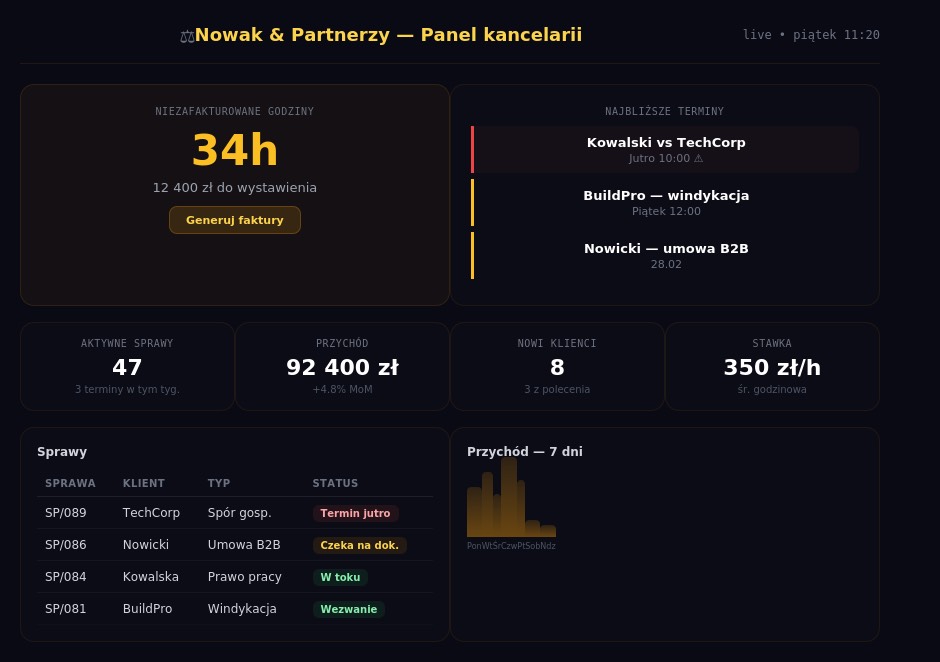Sort cases by the STATUS column header
This screenshot has height=662, width=940.
(335, 483)
